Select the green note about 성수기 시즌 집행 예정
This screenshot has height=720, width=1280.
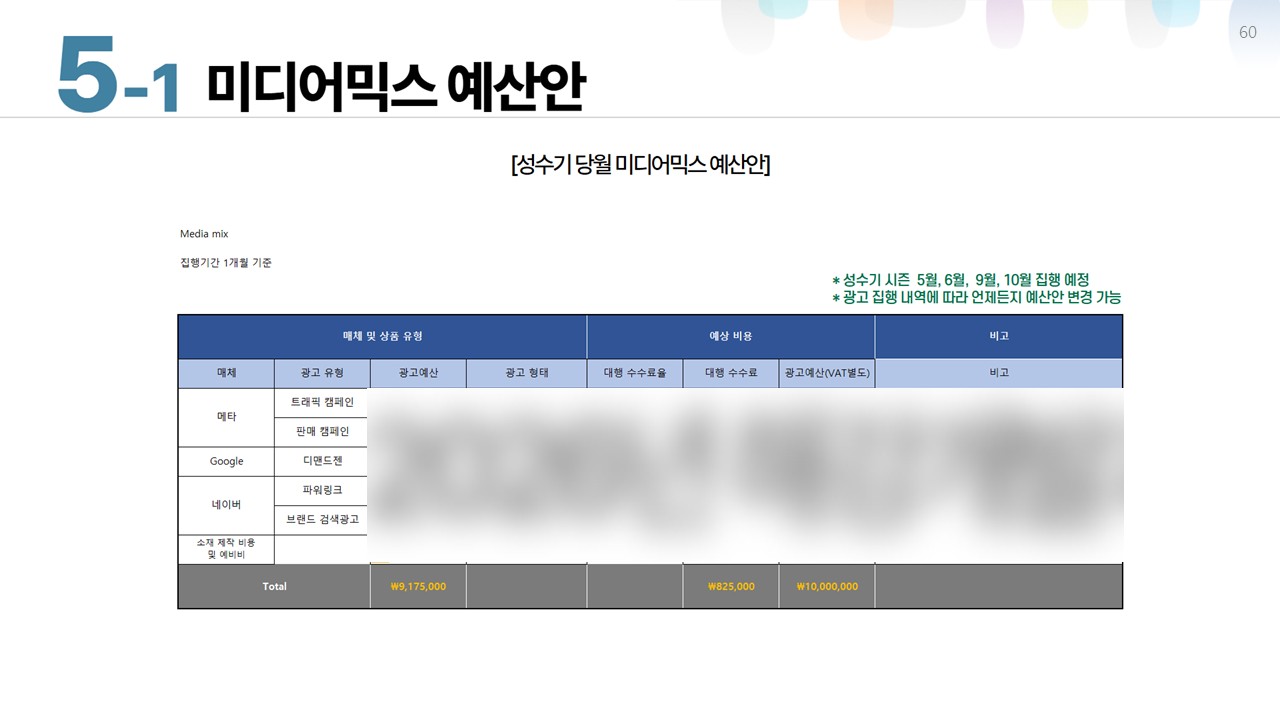pyautogui.click(x=960, y=280)
